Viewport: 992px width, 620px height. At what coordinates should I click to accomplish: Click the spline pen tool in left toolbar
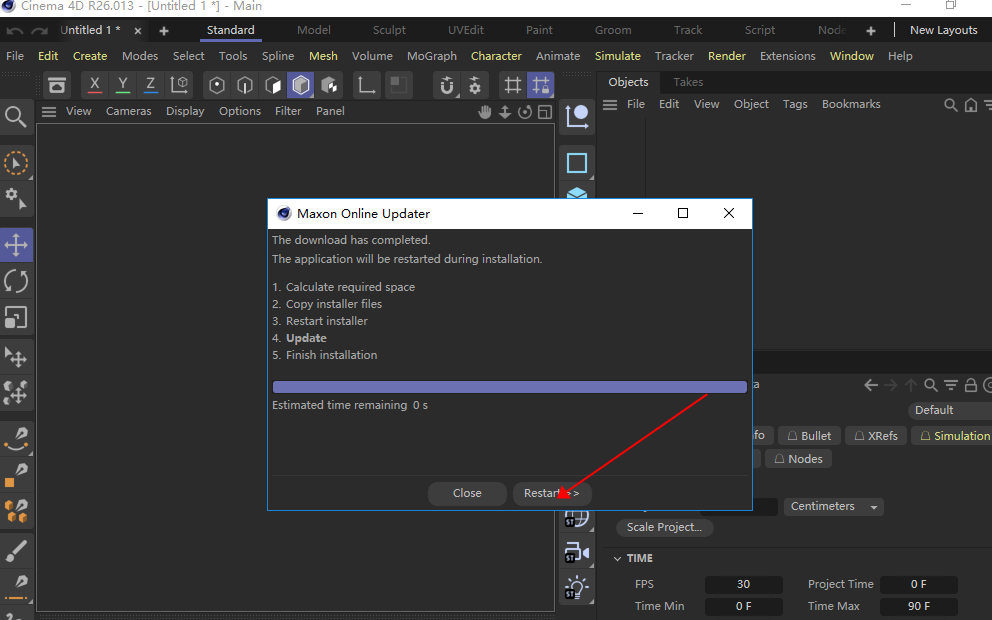(x=16, y=438)
